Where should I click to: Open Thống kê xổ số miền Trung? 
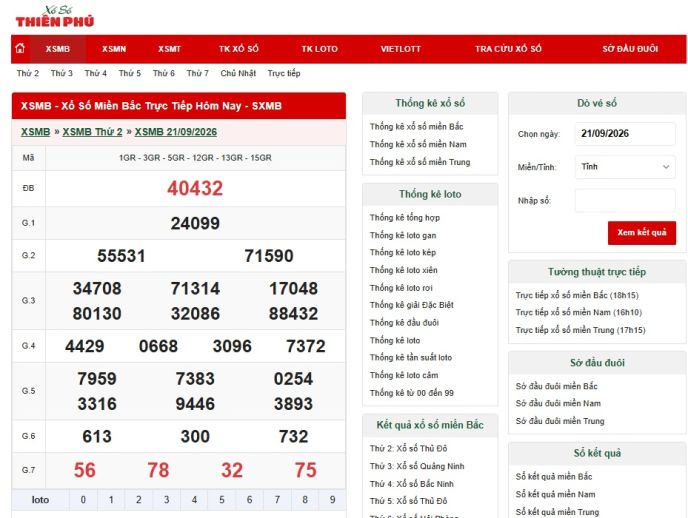pos(420,162)
